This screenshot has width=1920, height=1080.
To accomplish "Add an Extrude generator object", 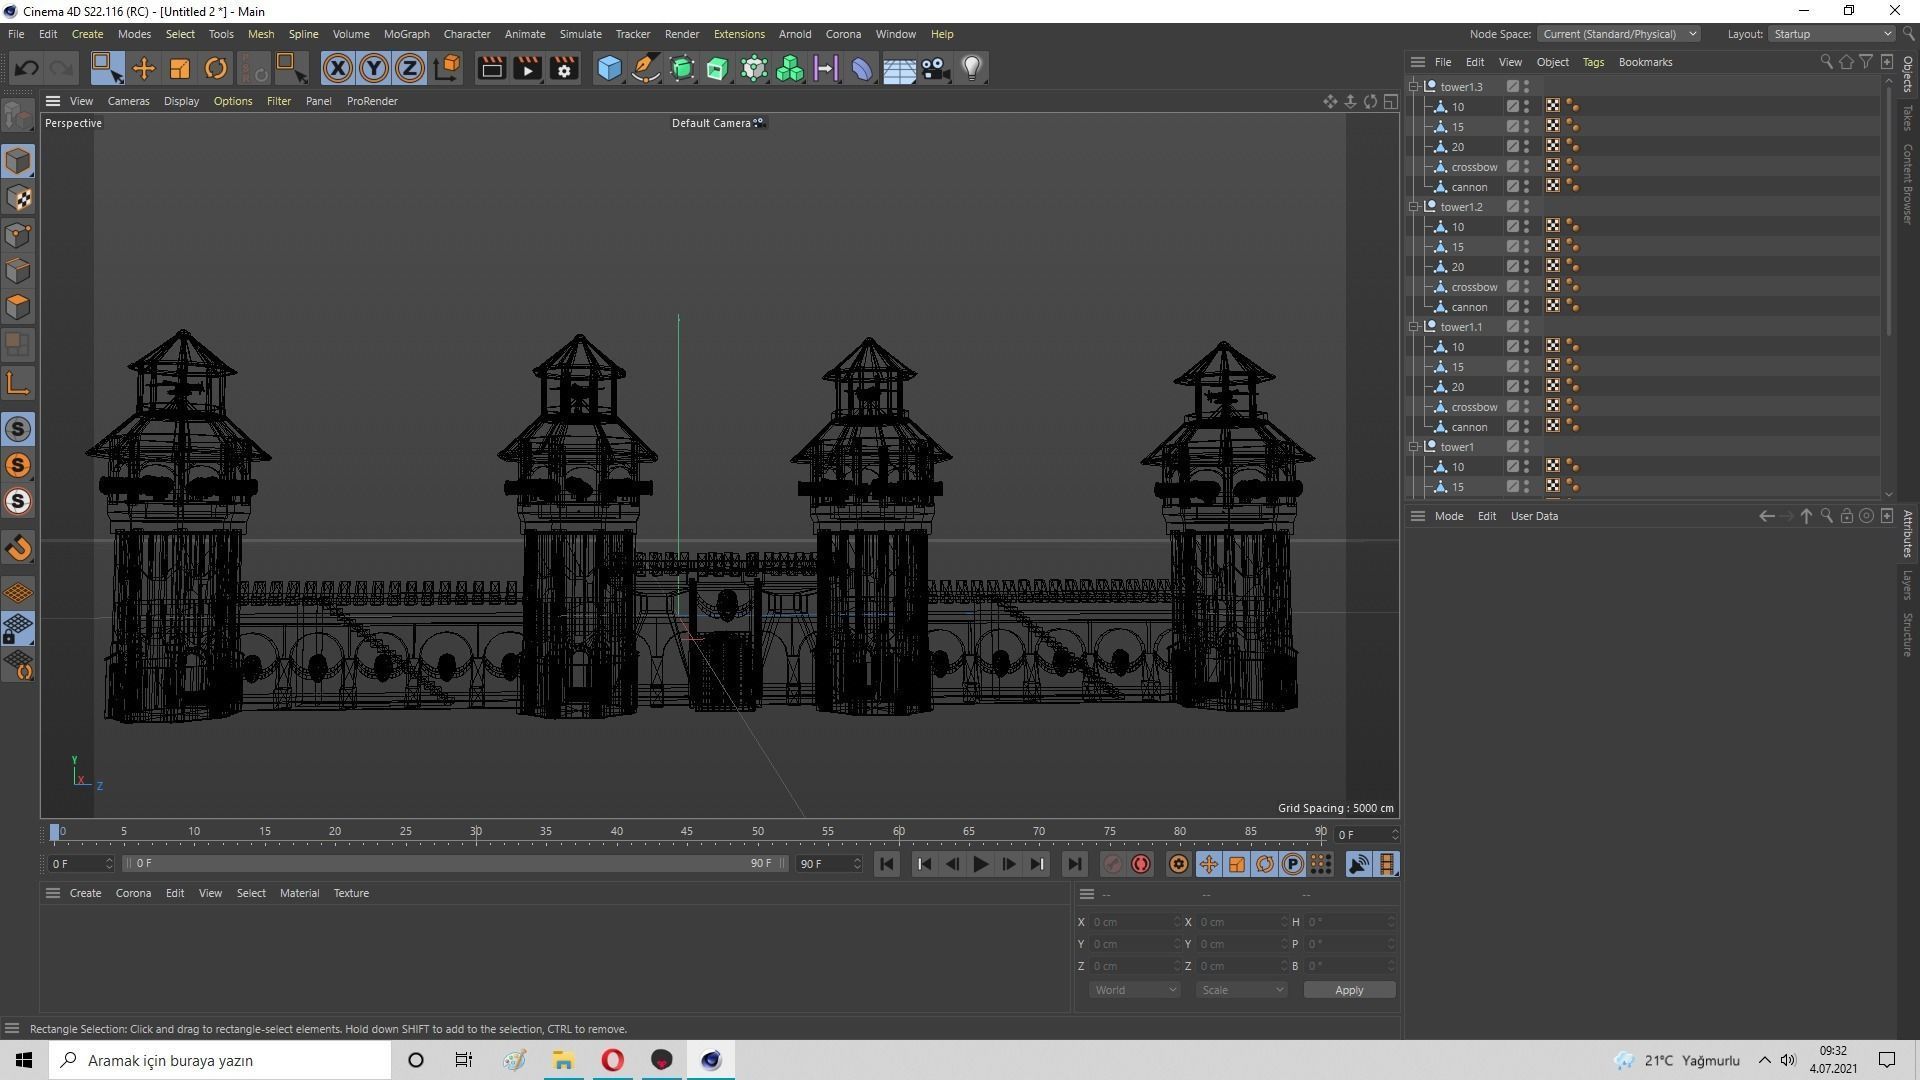I will [x=718, y=68].
